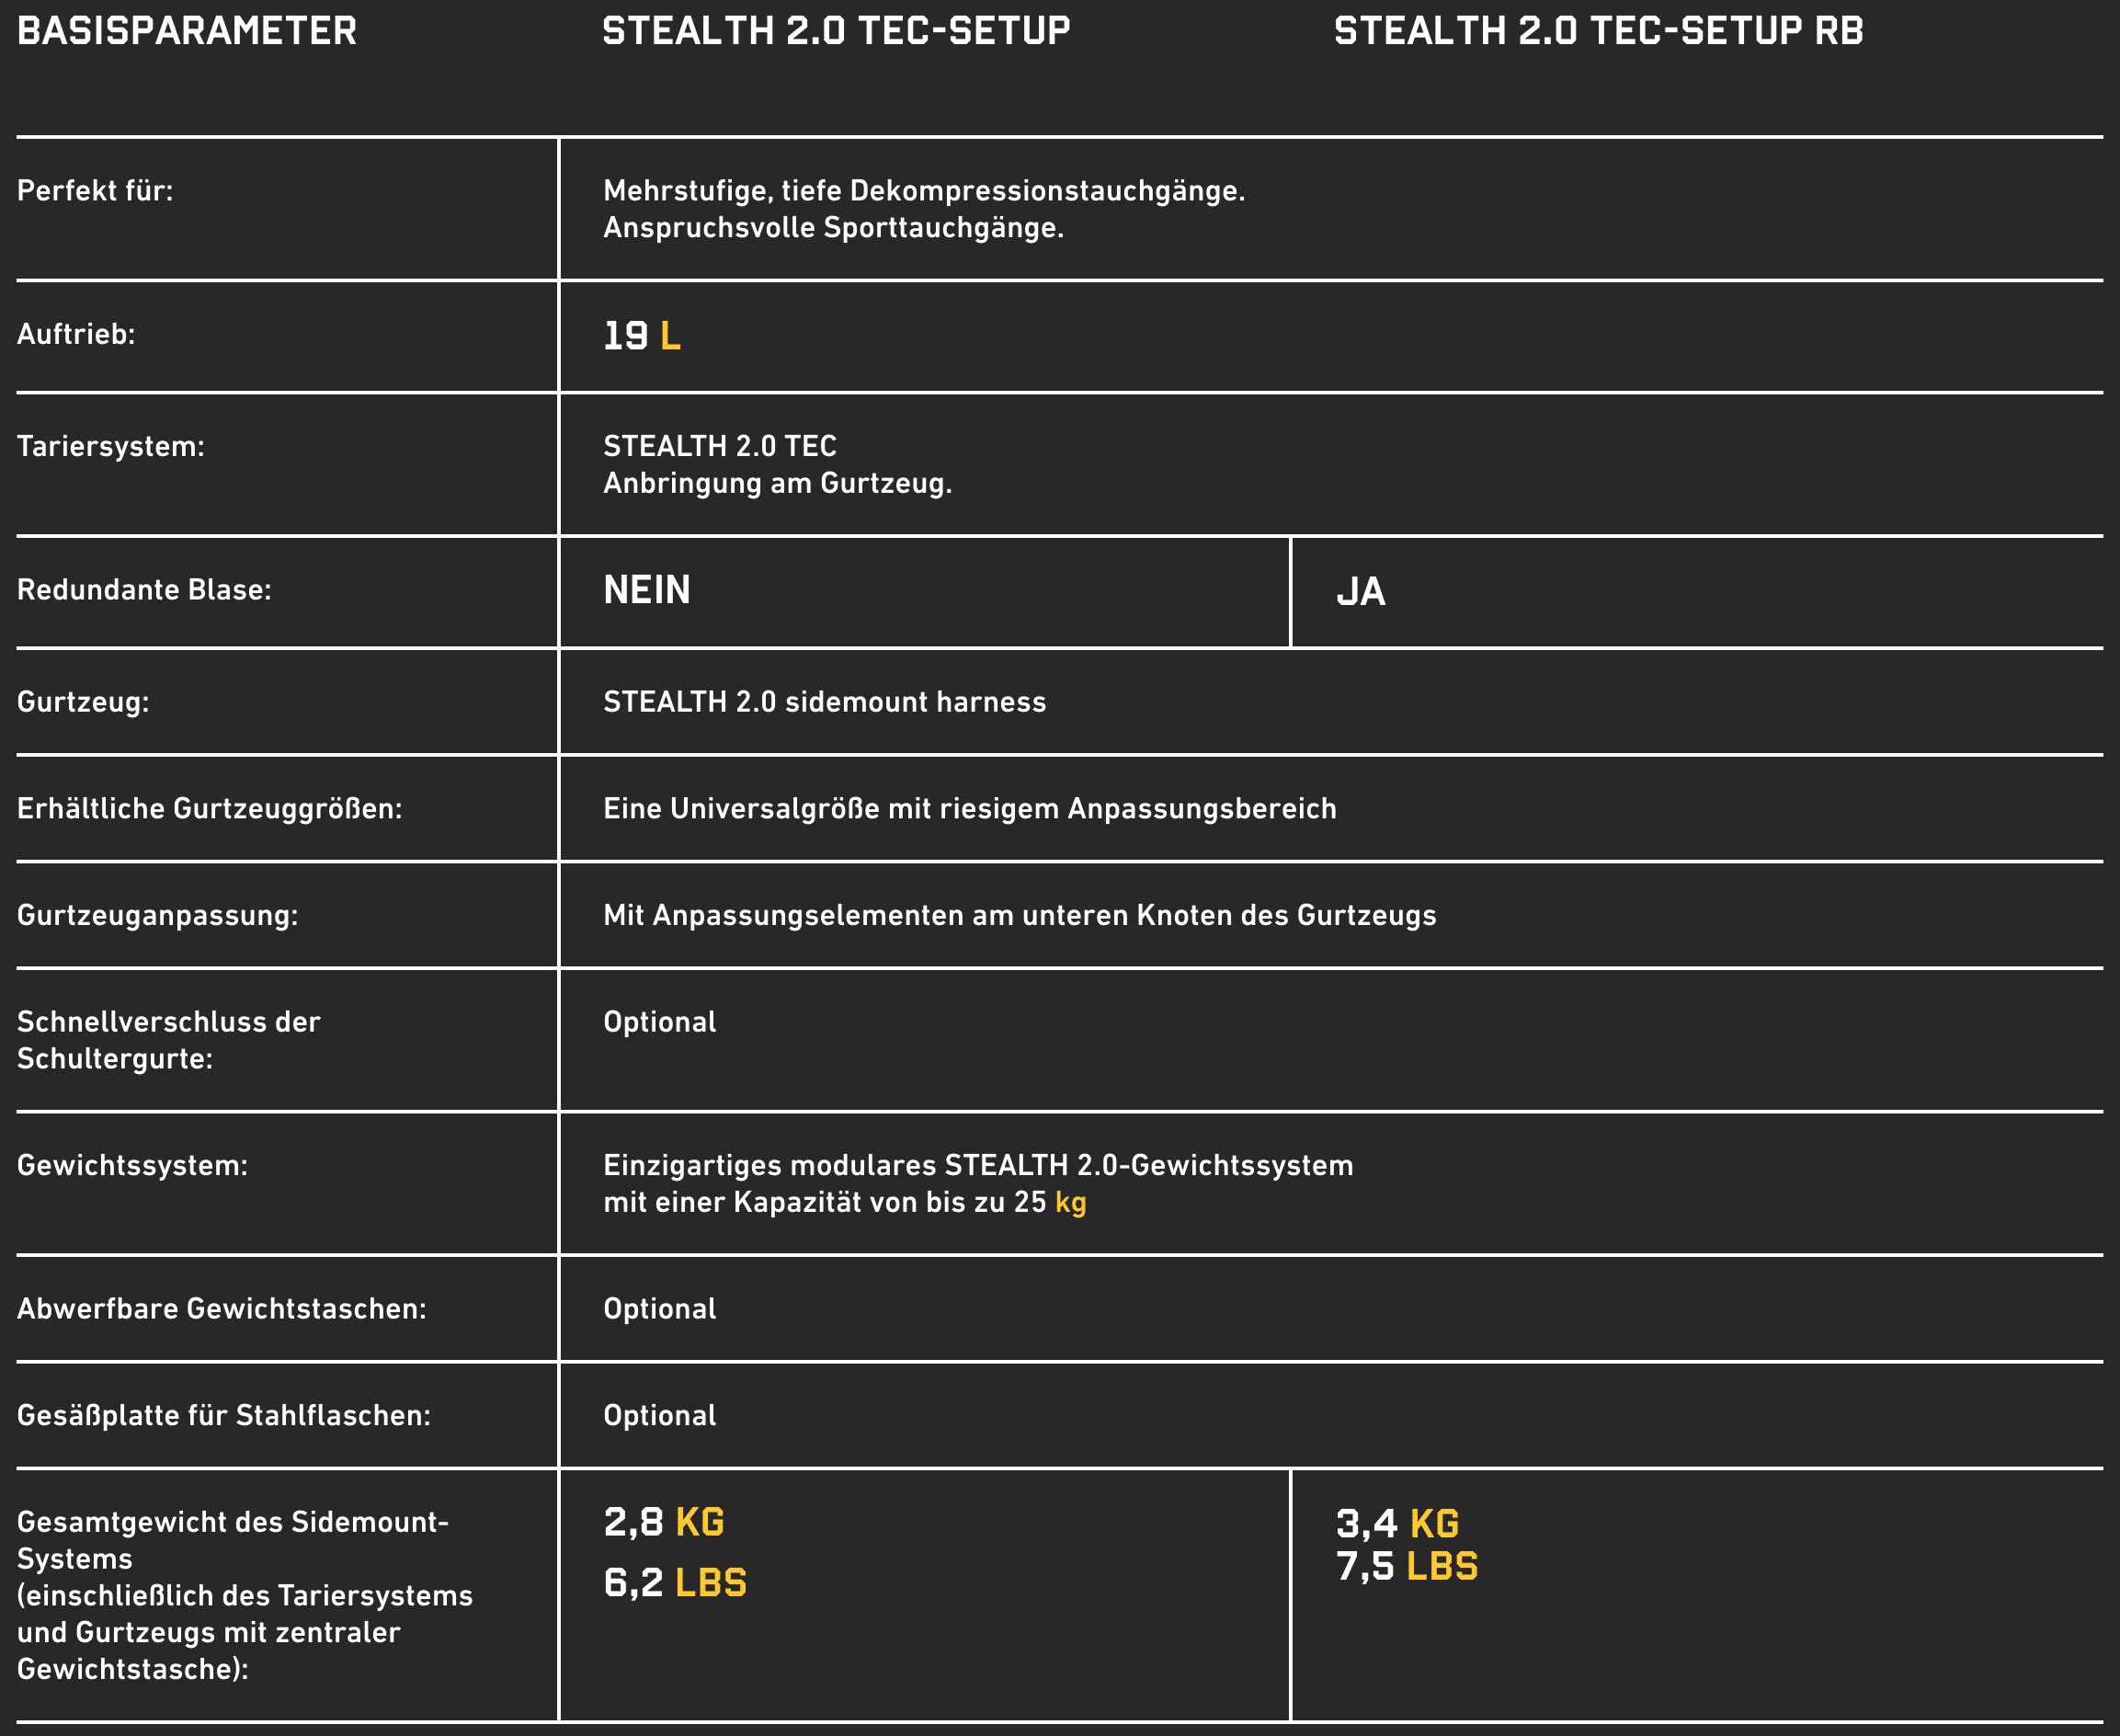Click the 'Redundante Blase:' row label
Image resolution: width=2120 pixels, height=1736 pixels.
144,590
